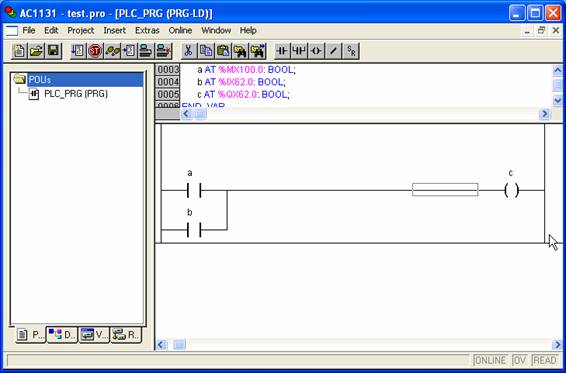The image size is (566, 373).
Task: Switch to the Data types tab
Action: [62, 335]
